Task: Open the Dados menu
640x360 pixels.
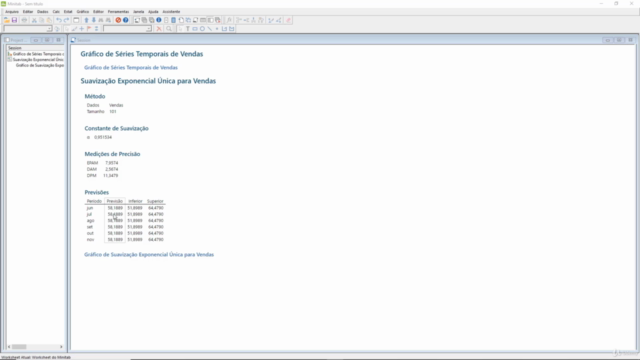Action: pyautogui.click(x=42, y=11)
